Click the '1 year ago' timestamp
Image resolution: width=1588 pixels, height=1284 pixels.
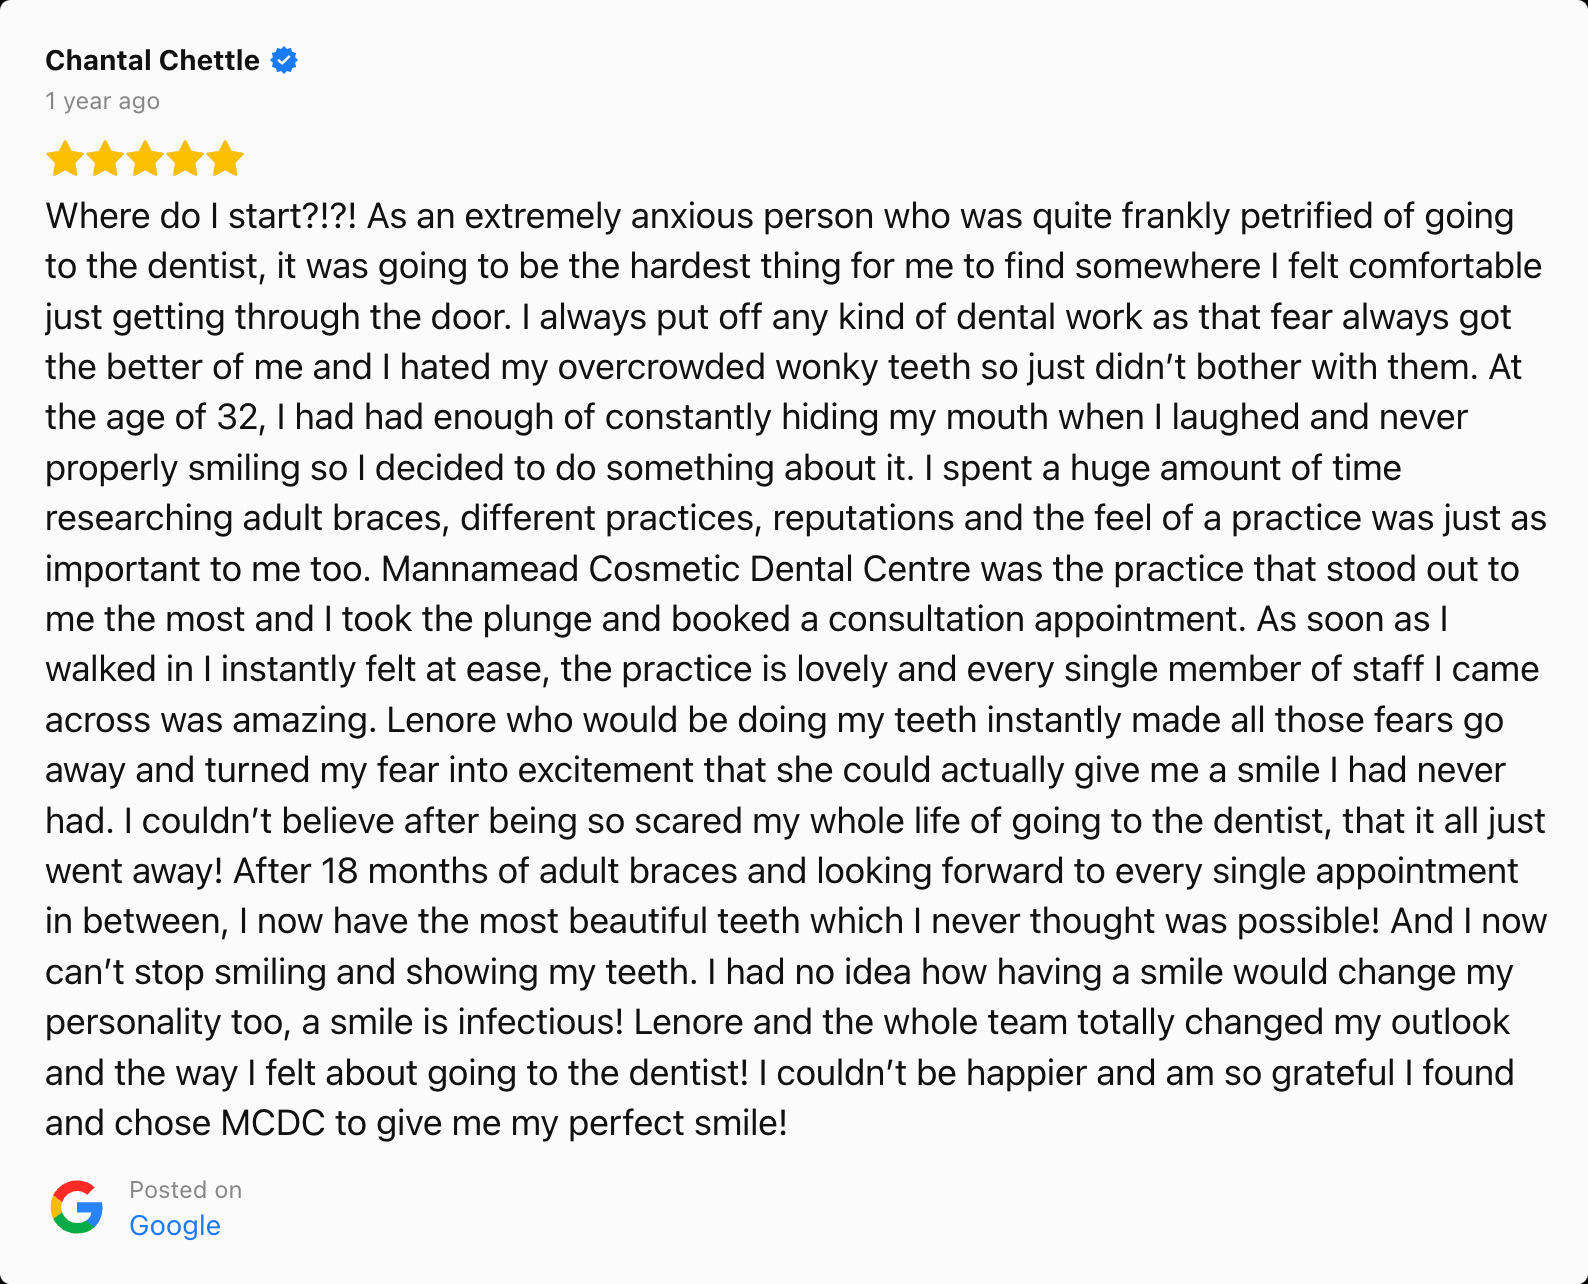102,101
